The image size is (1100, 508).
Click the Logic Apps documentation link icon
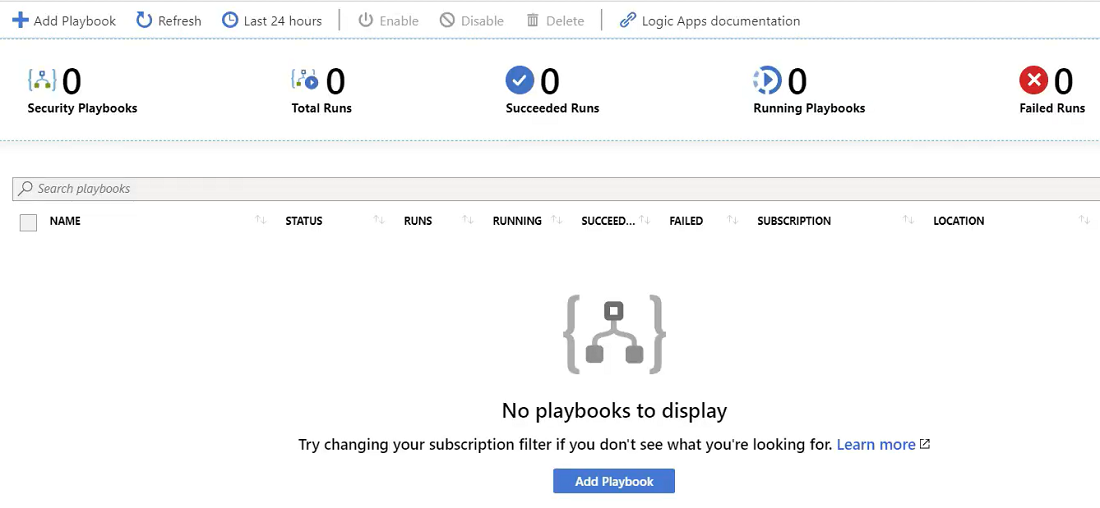(628, 20)
